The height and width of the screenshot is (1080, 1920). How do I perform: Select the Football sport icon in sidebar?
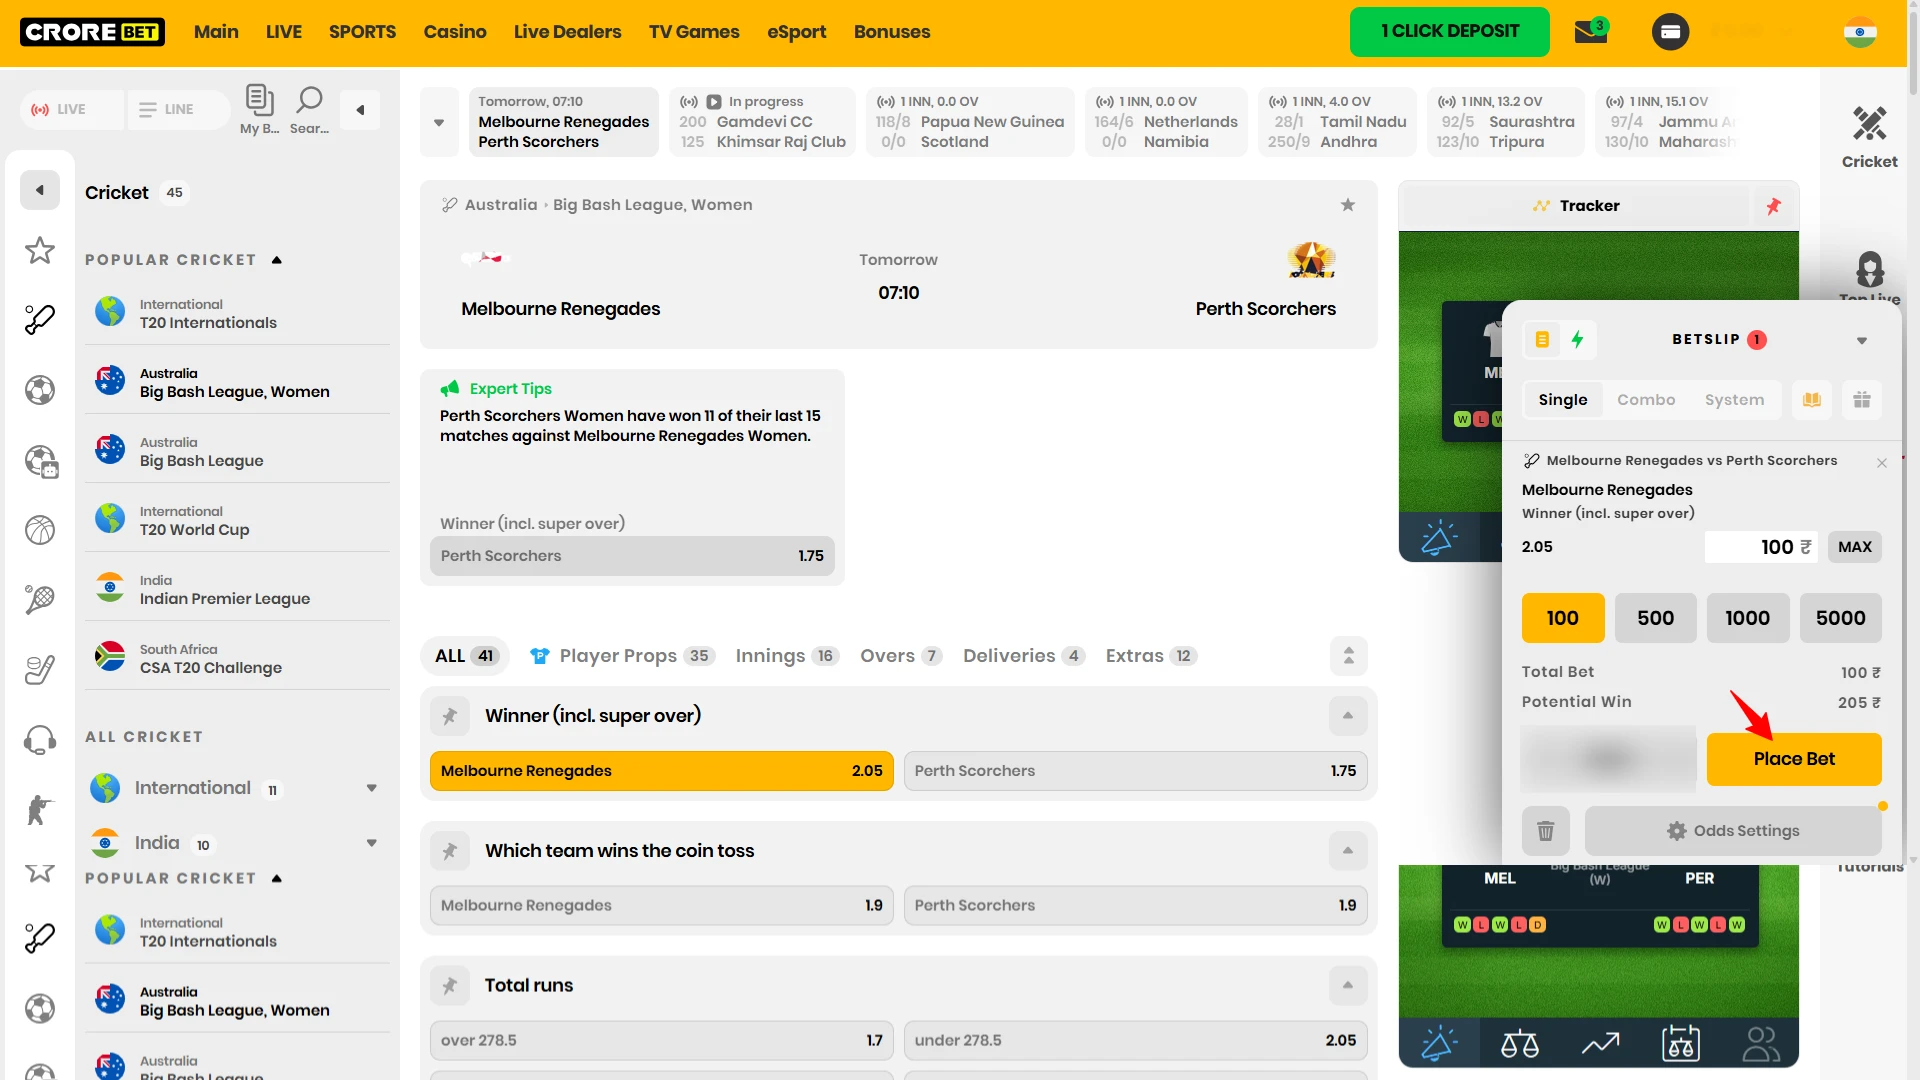pos(40,390)
